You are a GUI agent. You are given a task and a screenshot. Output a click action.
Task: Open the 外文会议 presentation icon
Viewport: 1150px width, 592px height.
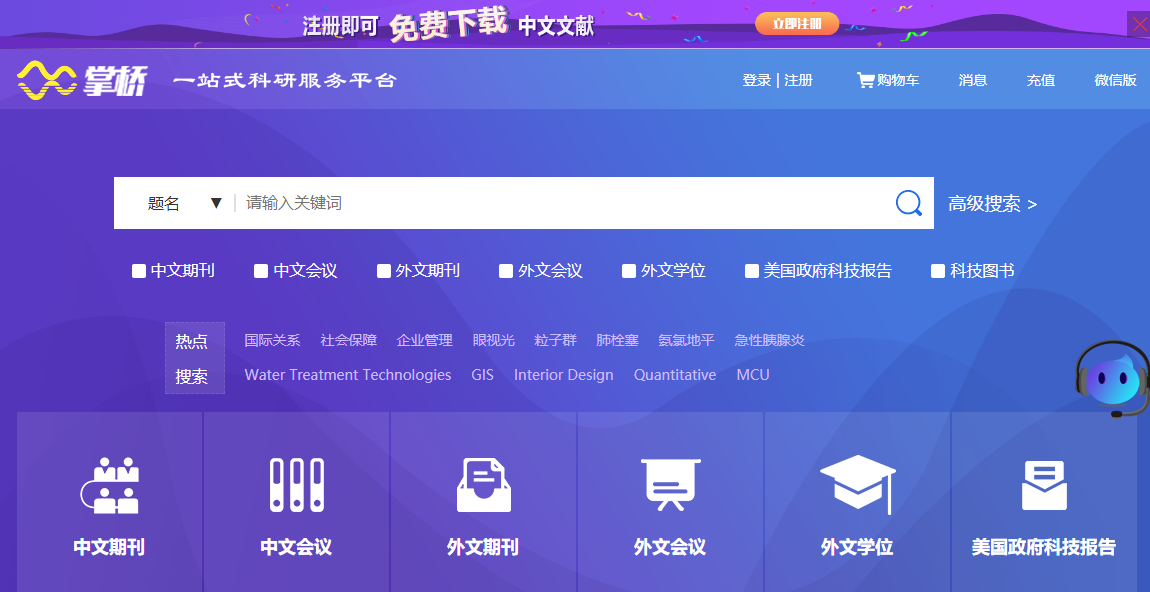pos(669,483)
